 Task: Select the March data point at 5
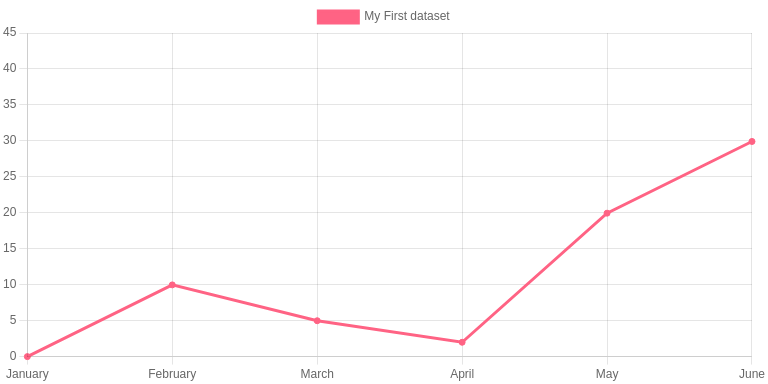point(317,321)
